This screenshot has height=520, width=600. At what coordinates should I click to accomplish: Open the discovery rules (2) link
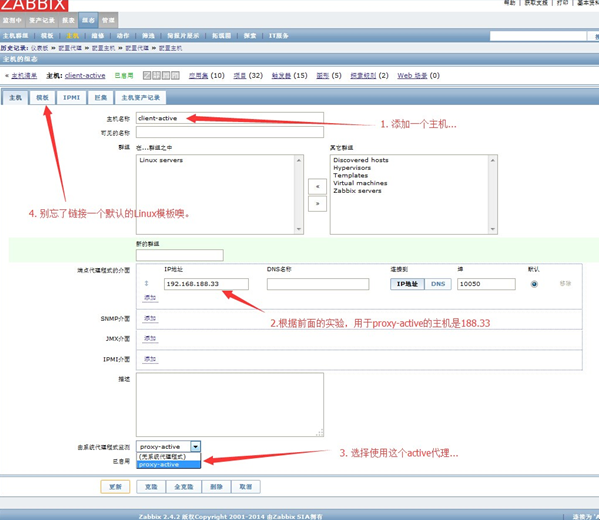(x=363, y=75)
